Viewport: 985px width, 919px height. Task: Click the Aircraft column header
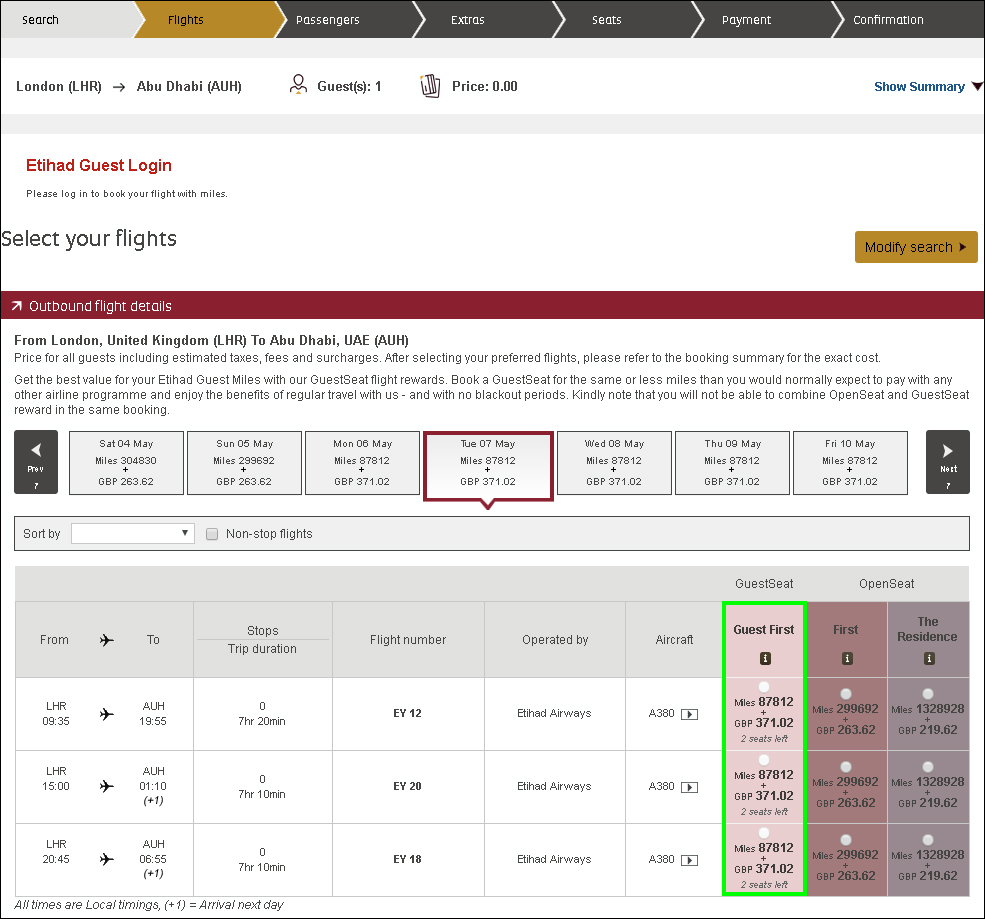pyautogui.click(x=675, y=640)
